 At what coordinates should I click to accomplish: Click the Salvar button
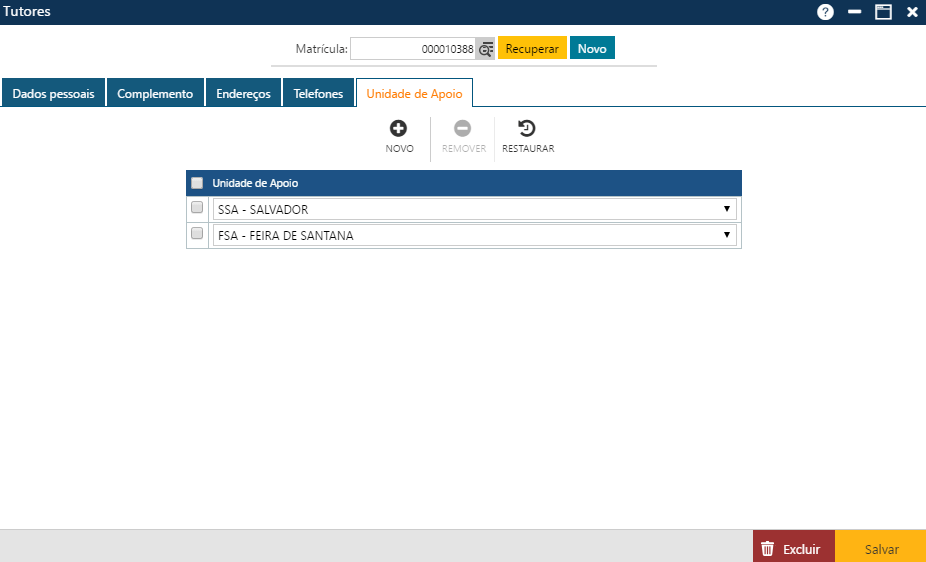881,549
